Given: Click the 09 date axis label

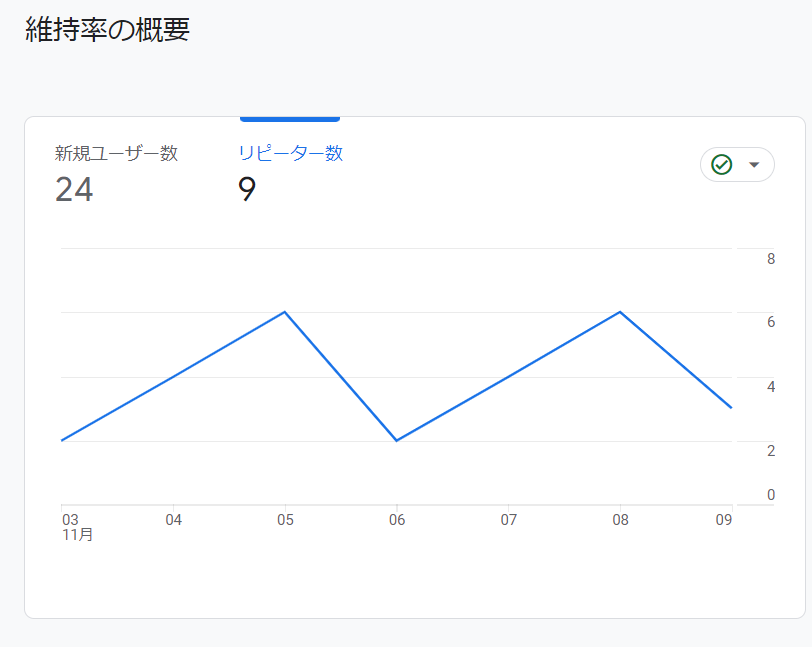Looking at the screenshot, I should click(x=724, y=520).
